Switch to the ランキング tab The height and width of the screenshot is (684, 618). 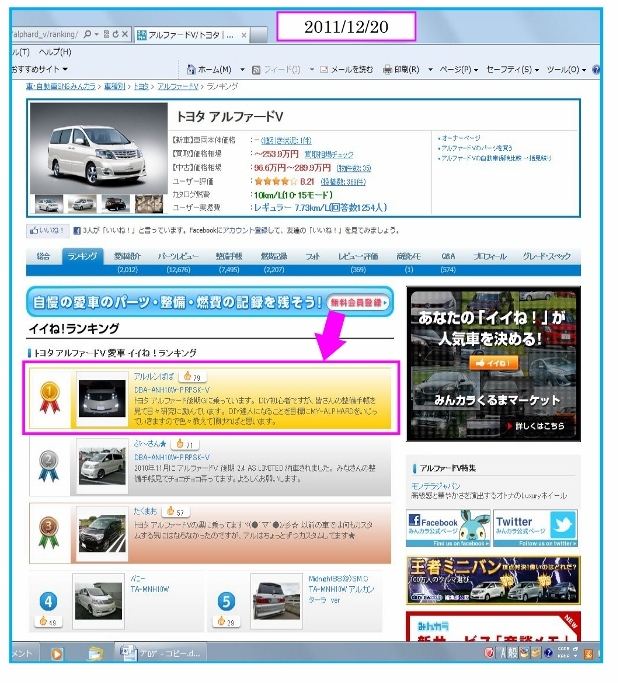(x=82, y=256)
